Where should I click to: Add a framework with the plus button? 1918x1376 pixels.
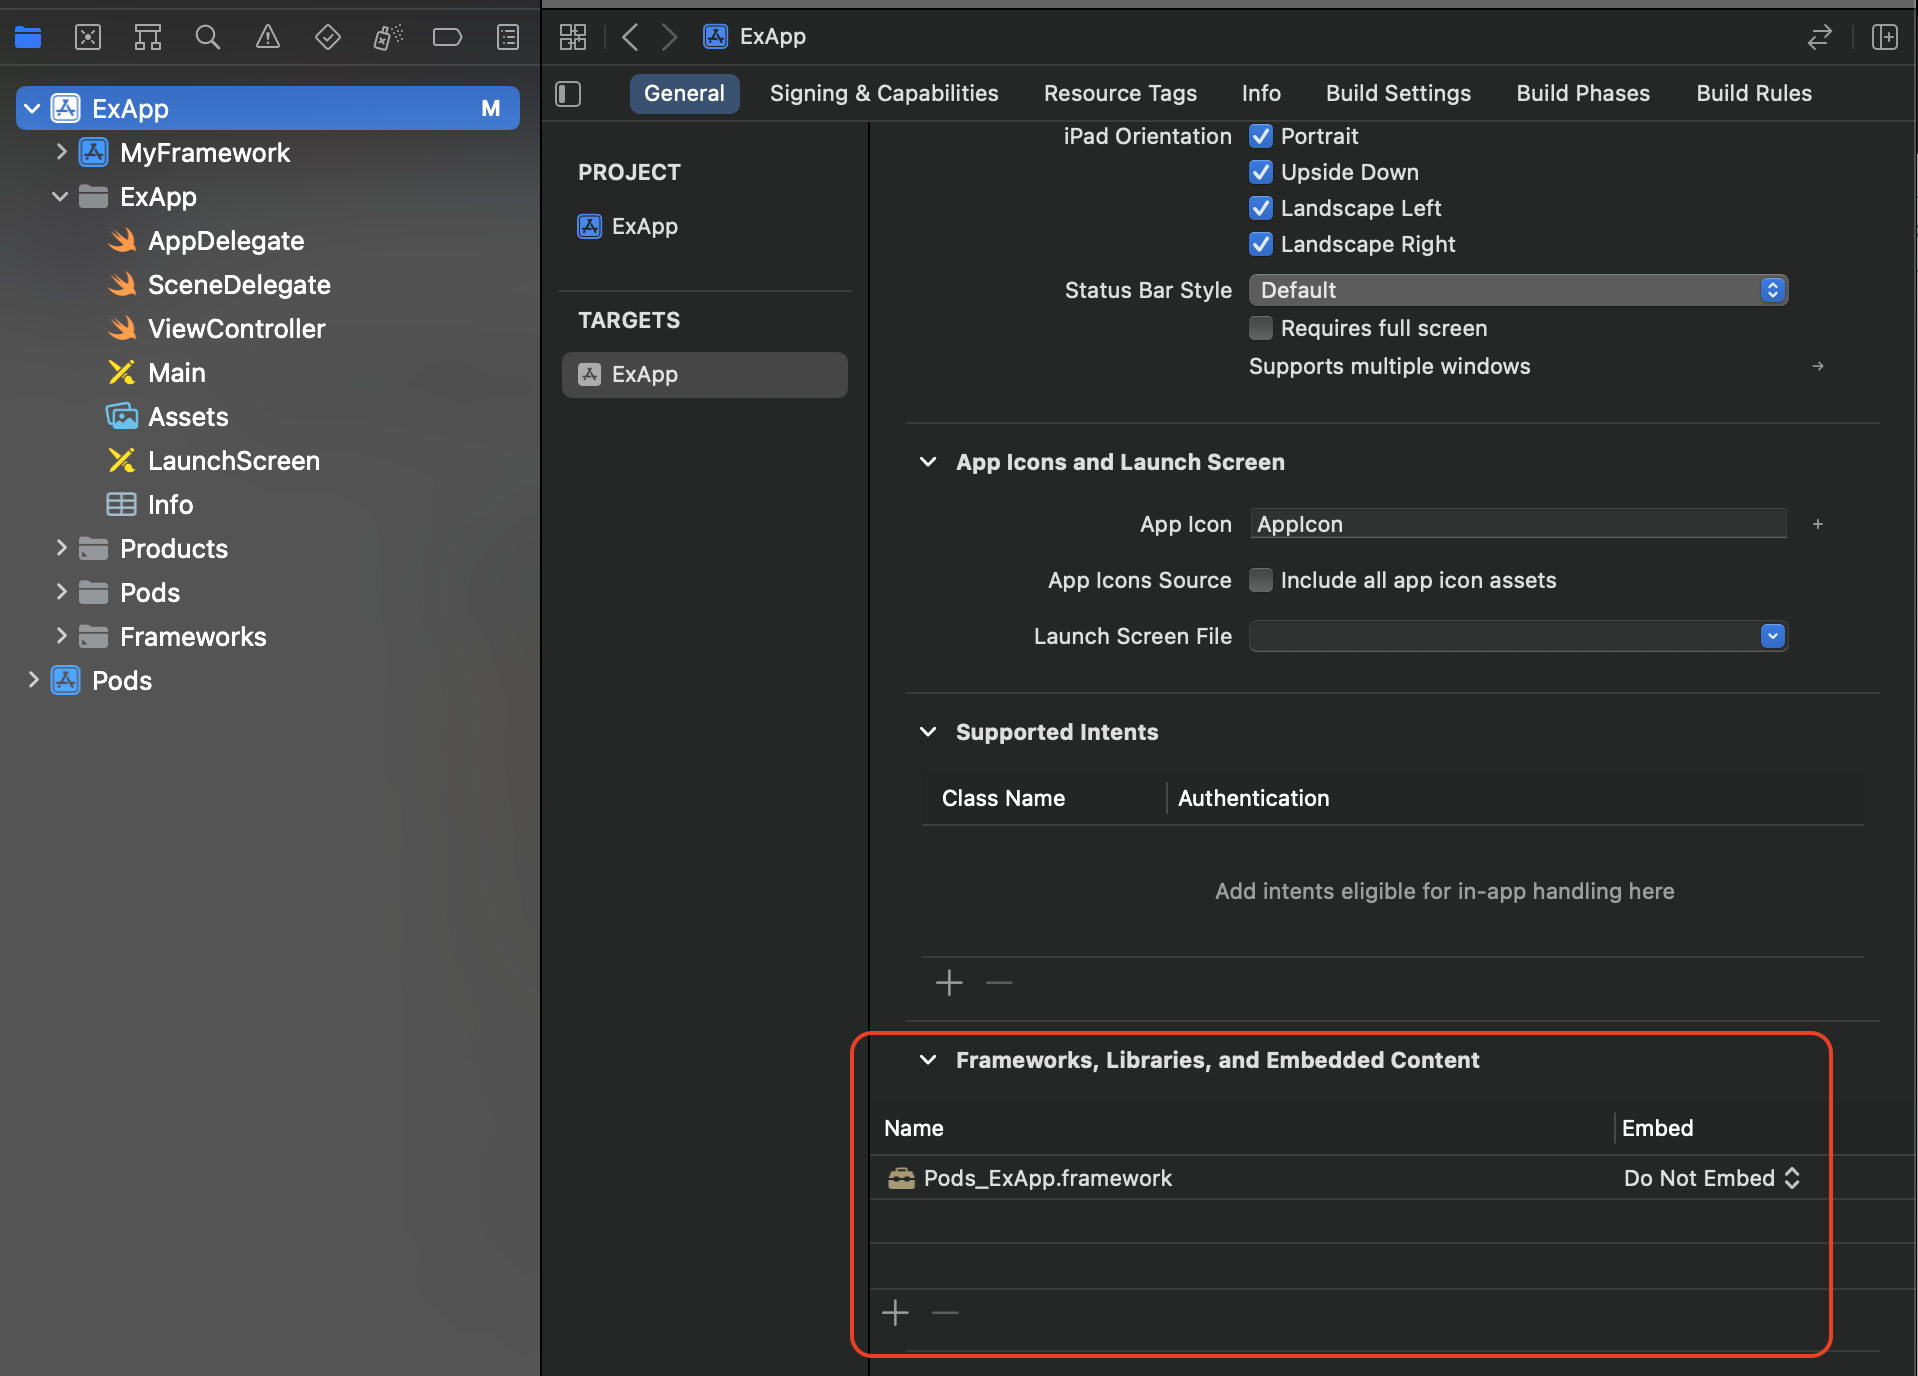point(896,1312)
